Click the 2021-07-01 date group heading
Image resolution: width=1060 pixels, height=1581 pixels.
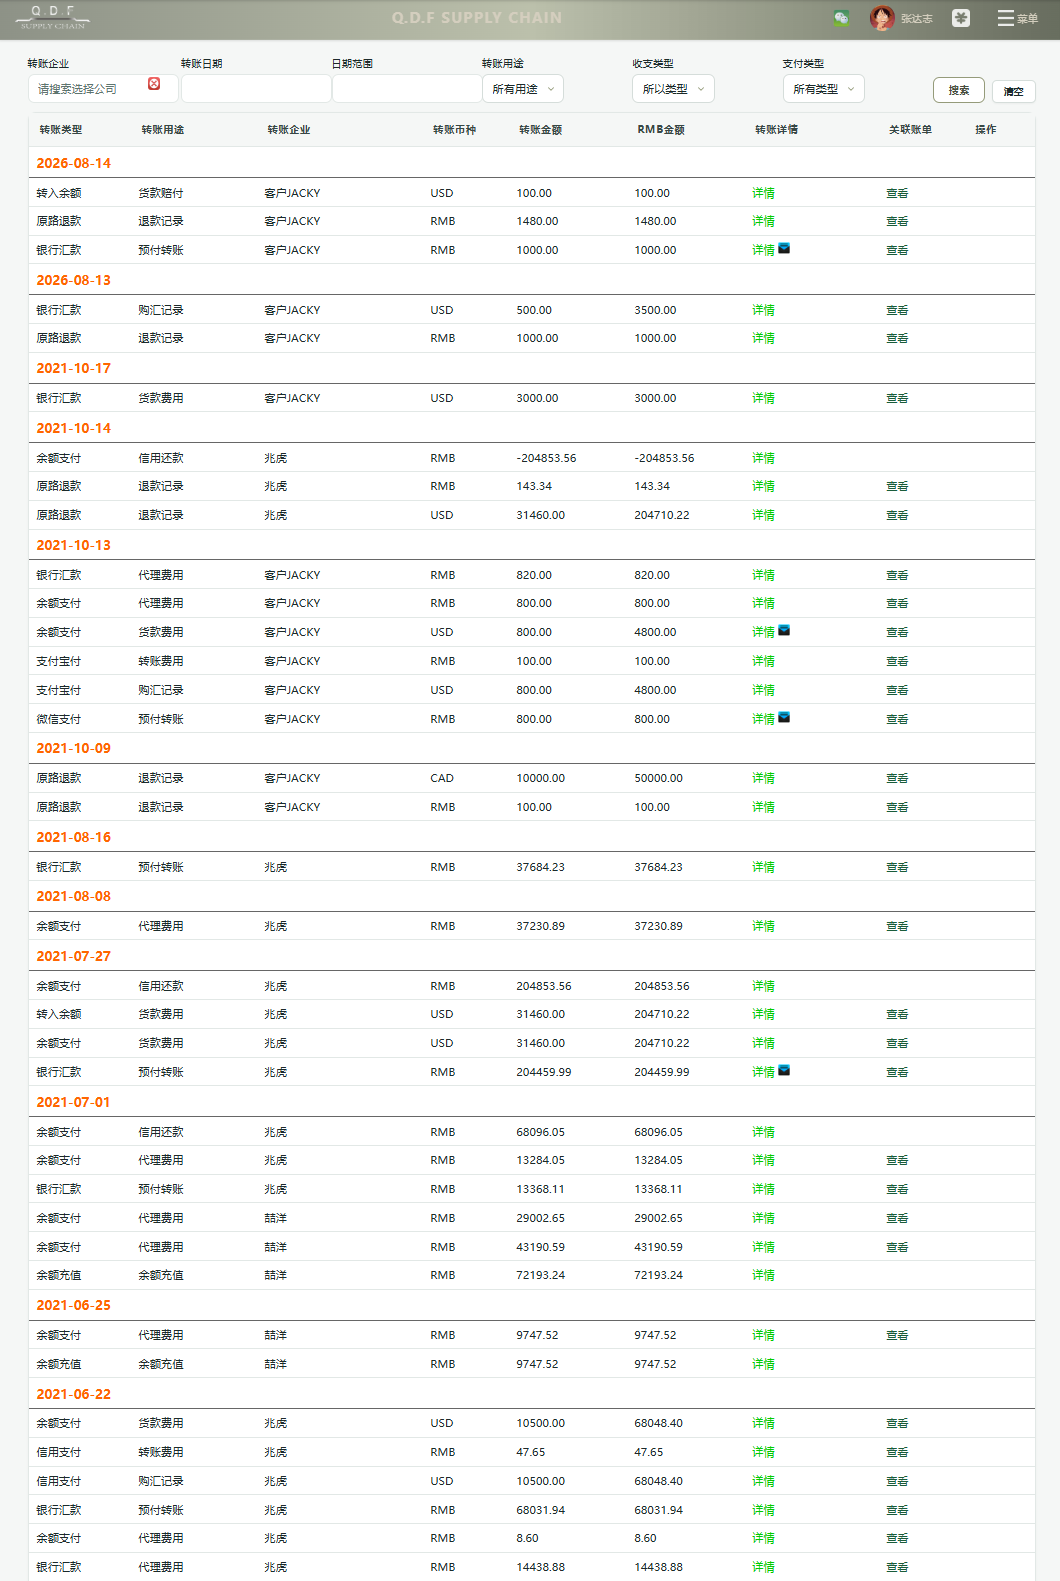[x=74, y=1102]
